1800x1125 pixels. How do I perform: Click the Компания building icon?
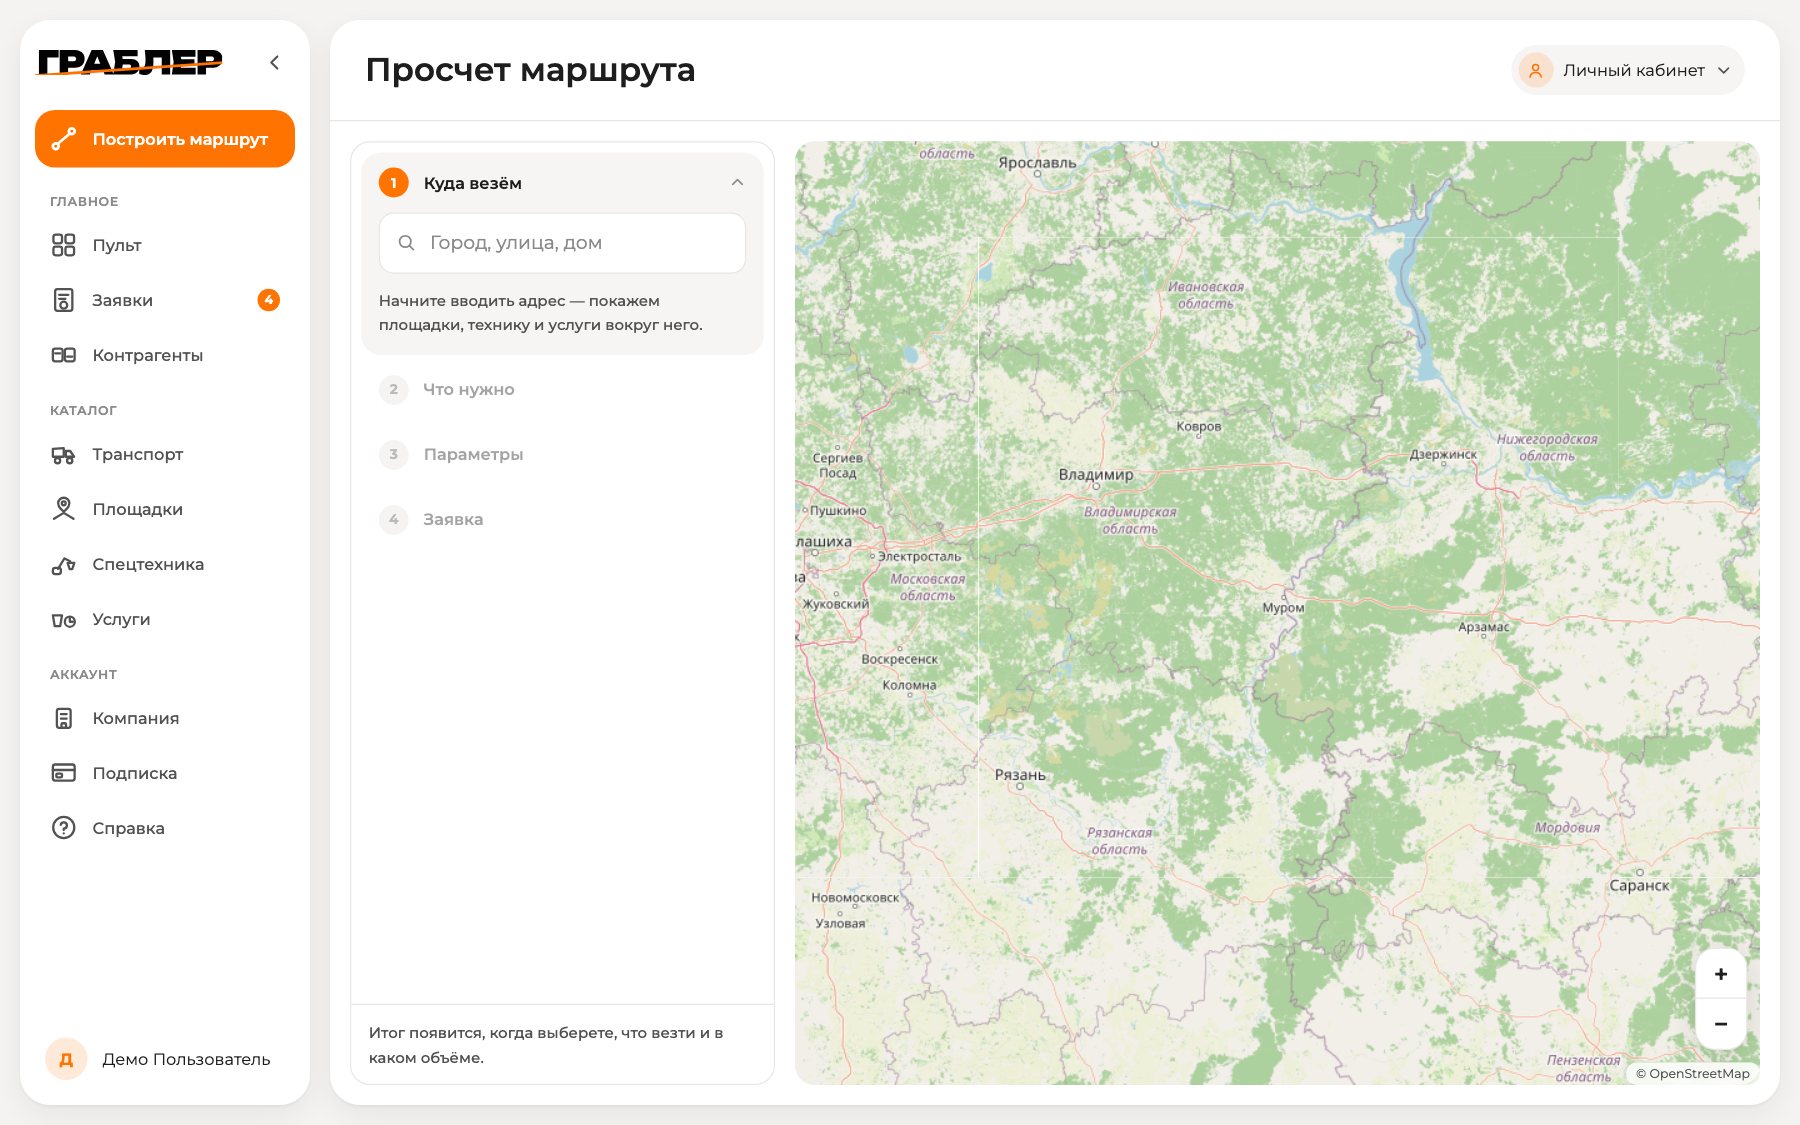point(64,718)
